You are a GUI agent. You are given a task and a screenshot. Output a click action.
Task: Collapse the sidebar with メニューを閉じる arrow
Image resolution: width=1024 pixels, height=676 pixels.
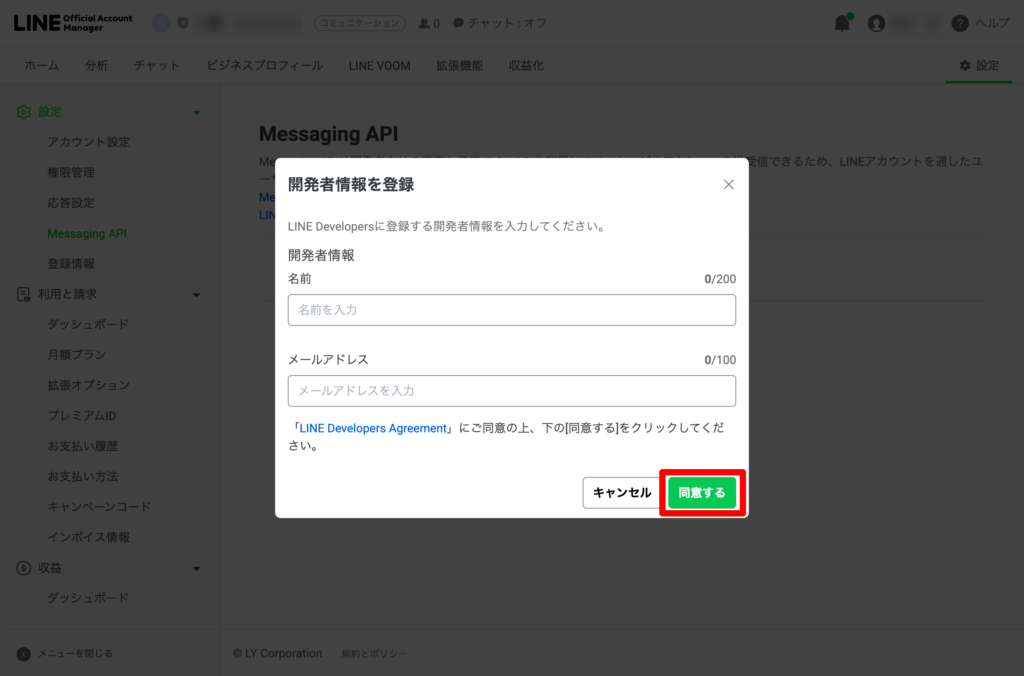(24, 653)
